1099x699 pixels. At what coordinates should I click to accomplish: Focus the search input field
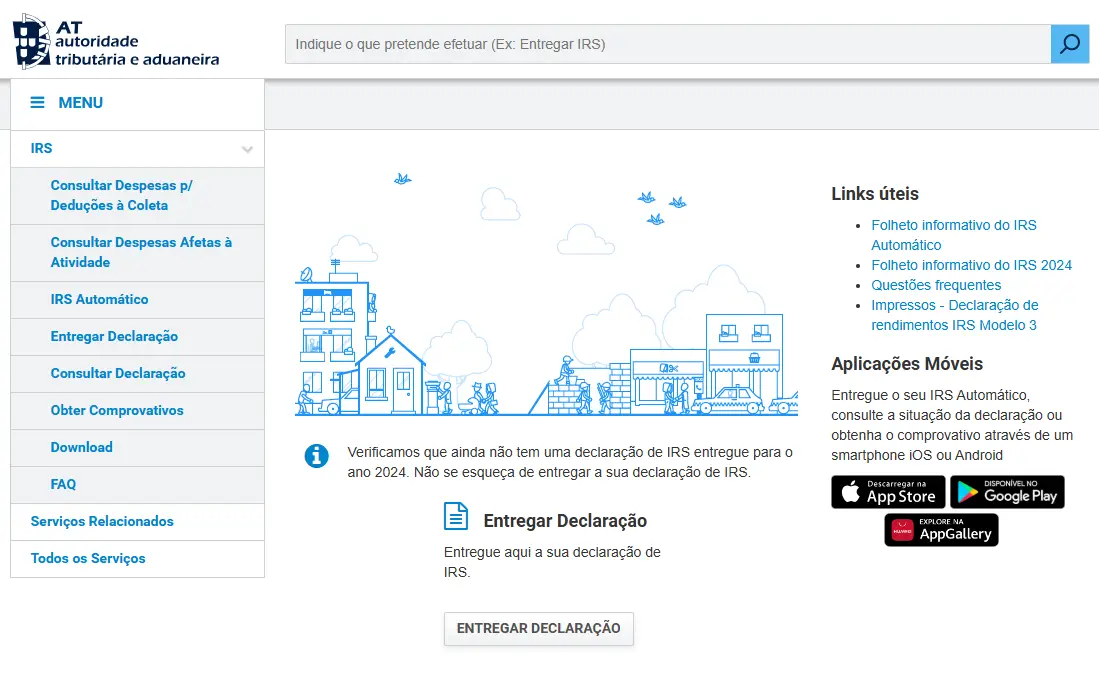[667, 44]
